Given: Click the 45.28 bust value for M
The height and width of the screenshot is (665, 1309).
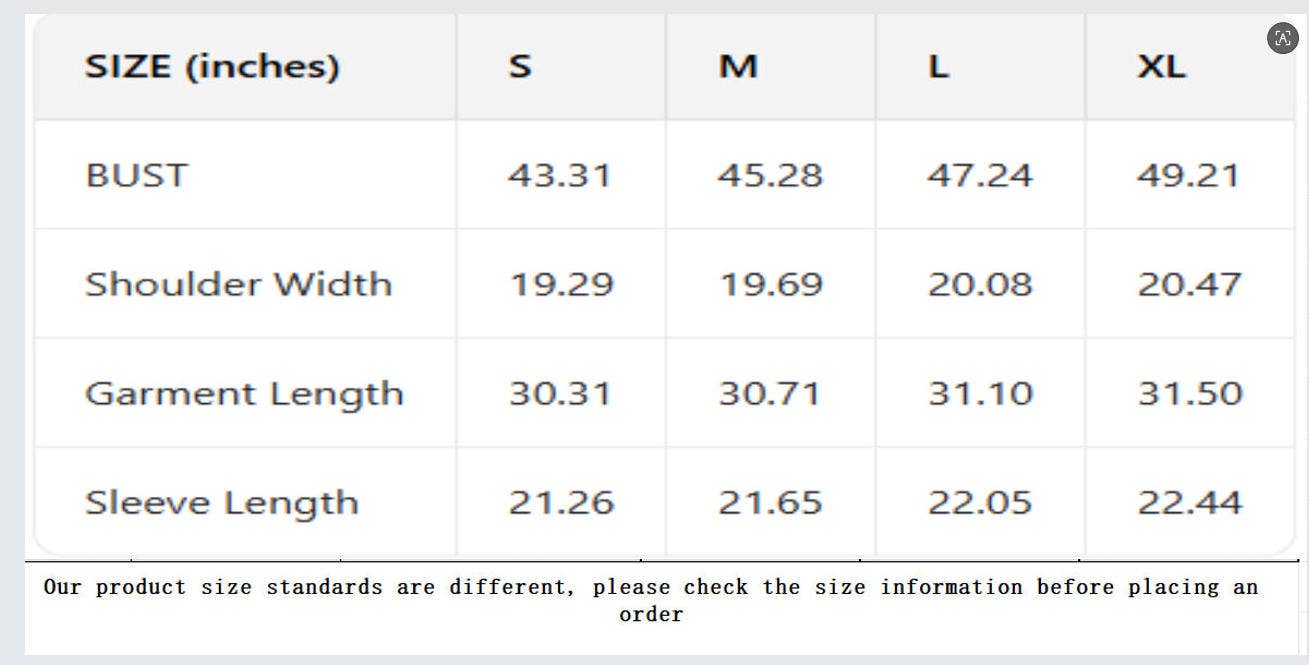Looking at the screenshot, I should tap(770, 176).
